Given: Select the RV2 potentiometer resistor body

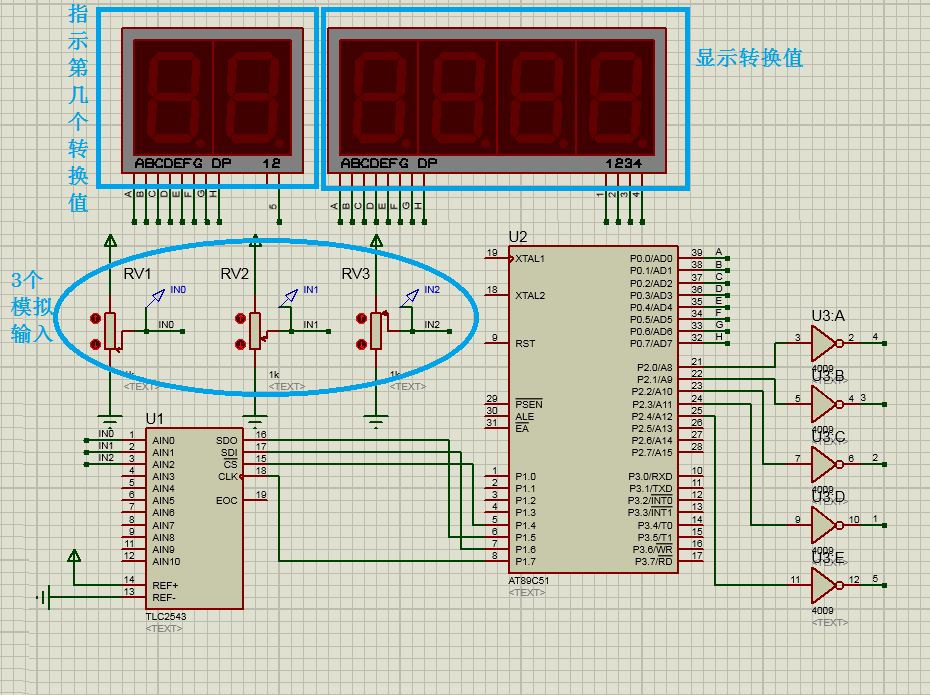Looking at the screenshot, I should [x=255, y=331].
